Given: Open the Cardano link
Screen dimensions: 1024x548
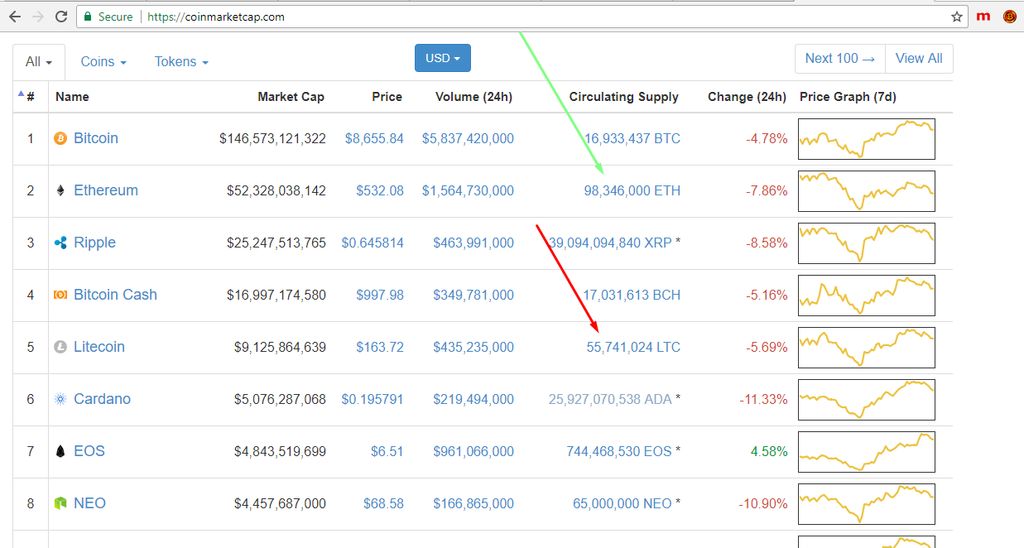Looking at the screenshot, I should (x=102, y=399).
